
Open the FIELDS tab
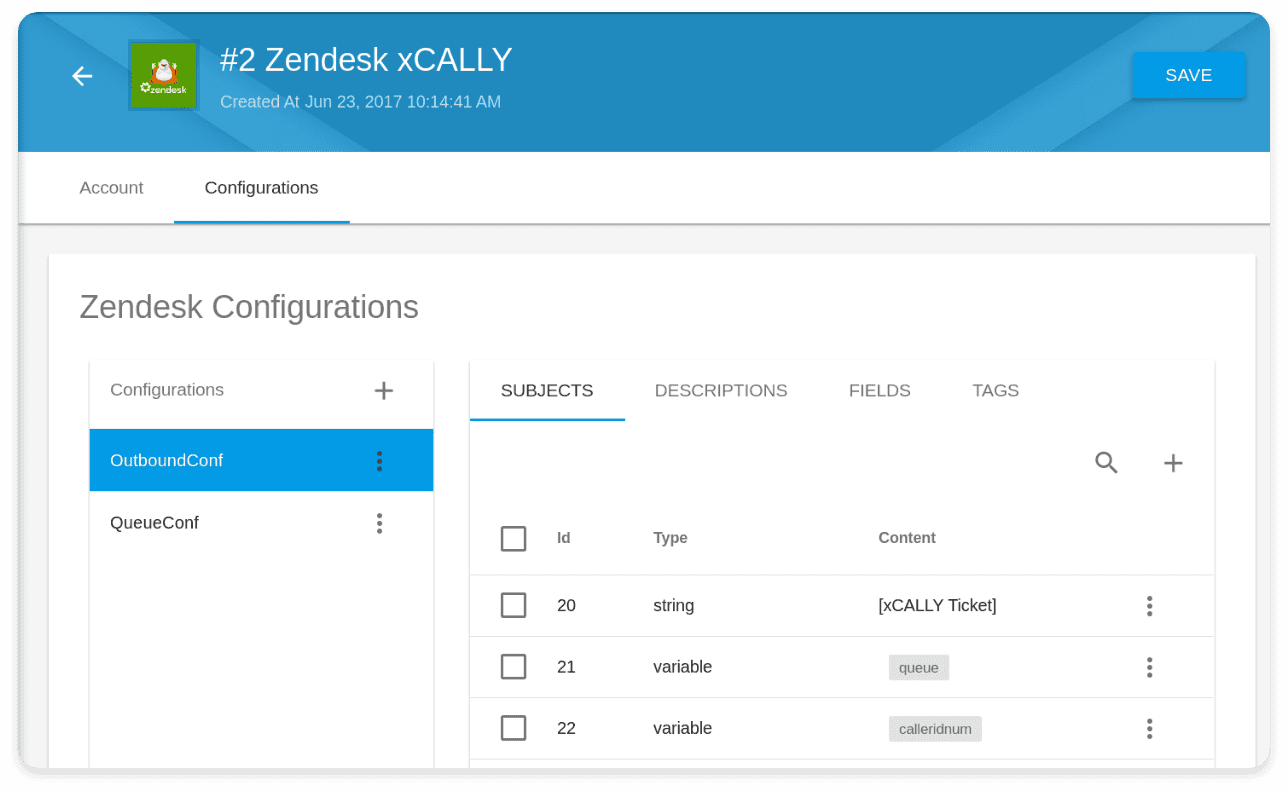(880, 391)
